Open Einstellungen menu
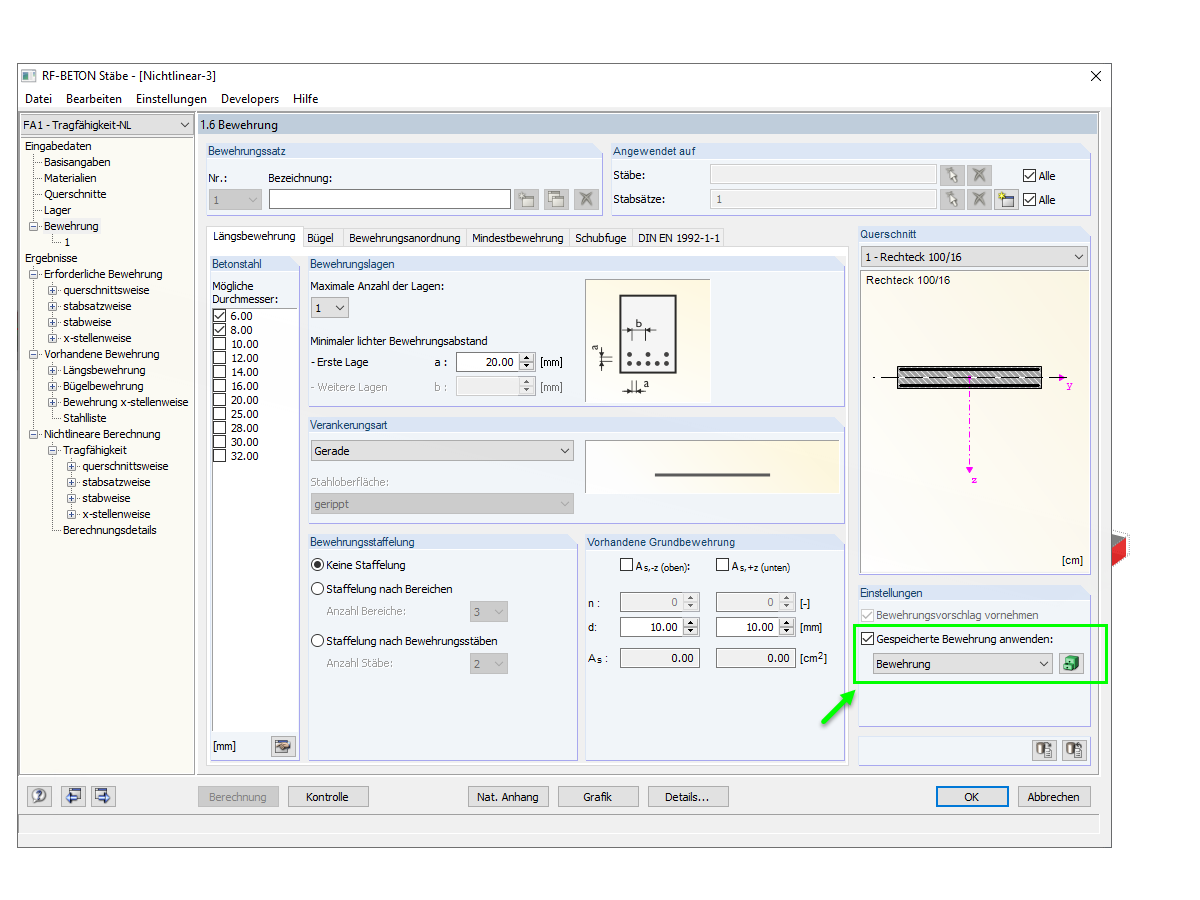Viewport: 1200px width, 900px height. pos(171,99)
